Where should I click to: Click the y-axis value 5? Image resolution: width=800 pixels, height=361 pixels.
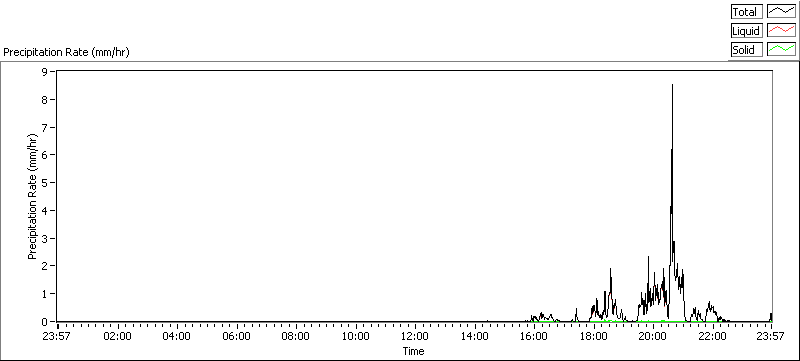point(44,183)
